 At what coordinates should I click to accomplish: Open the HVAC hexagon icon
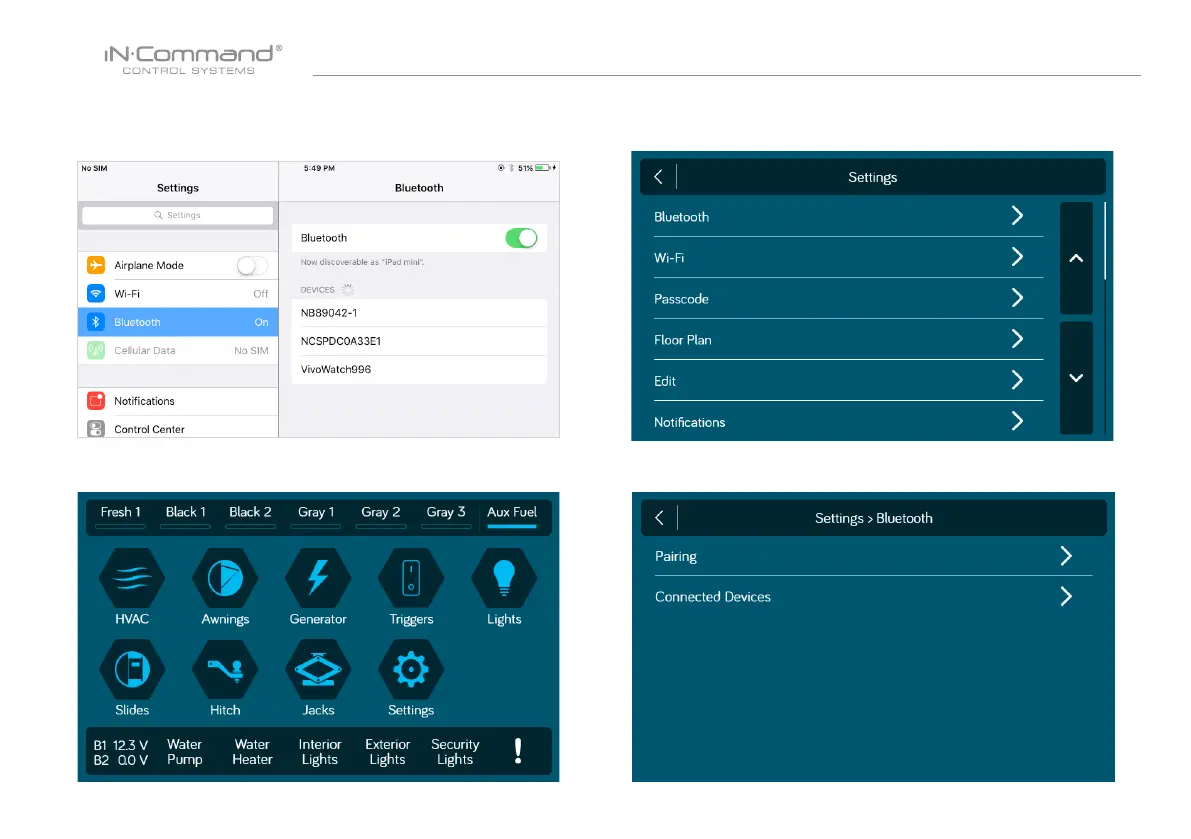(x=131, y=579)
